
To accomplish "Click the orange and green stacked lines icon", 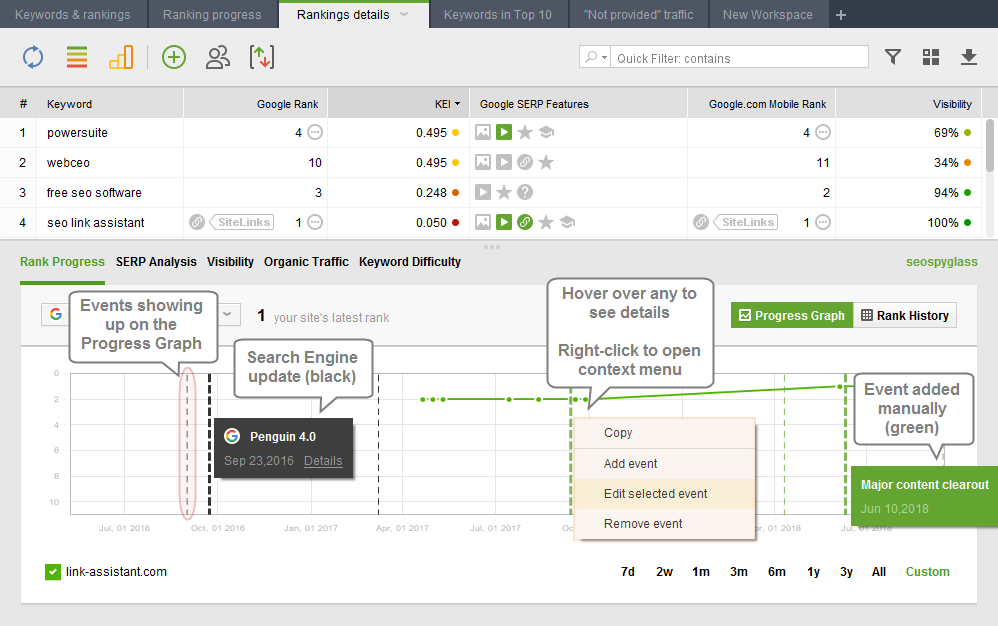I will click(77, 57).
